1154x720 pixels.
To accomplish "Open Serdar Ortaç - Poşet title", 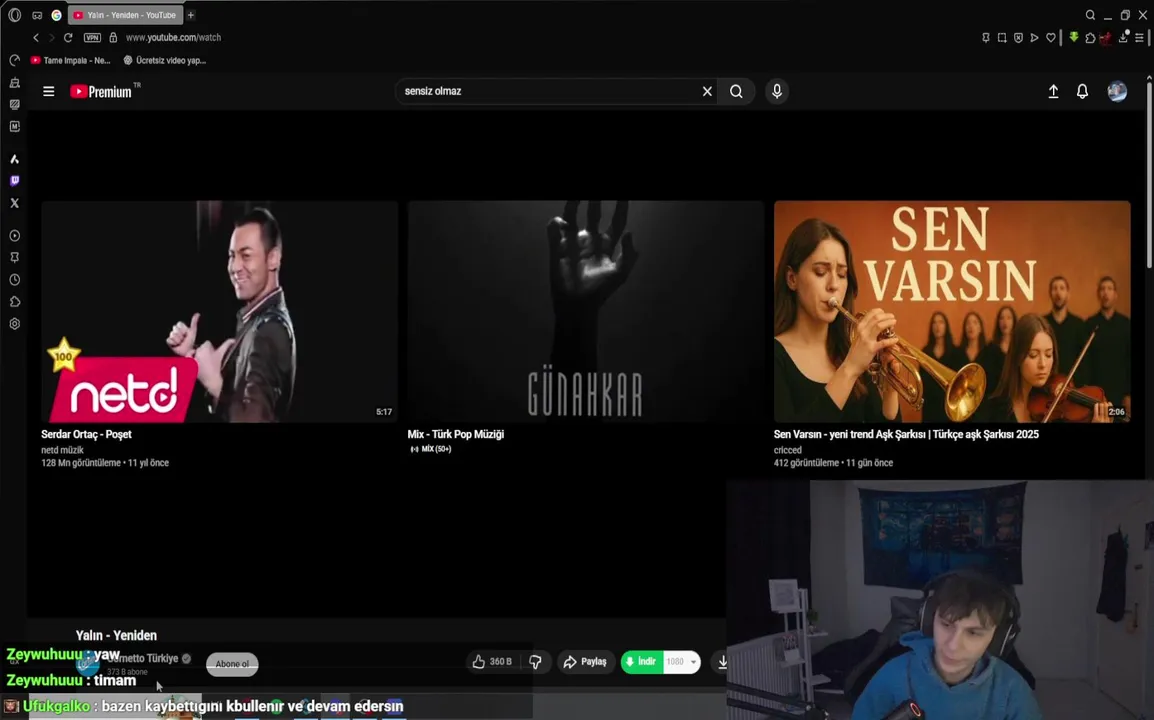I will pyautogui.click(x=86, y=434).
